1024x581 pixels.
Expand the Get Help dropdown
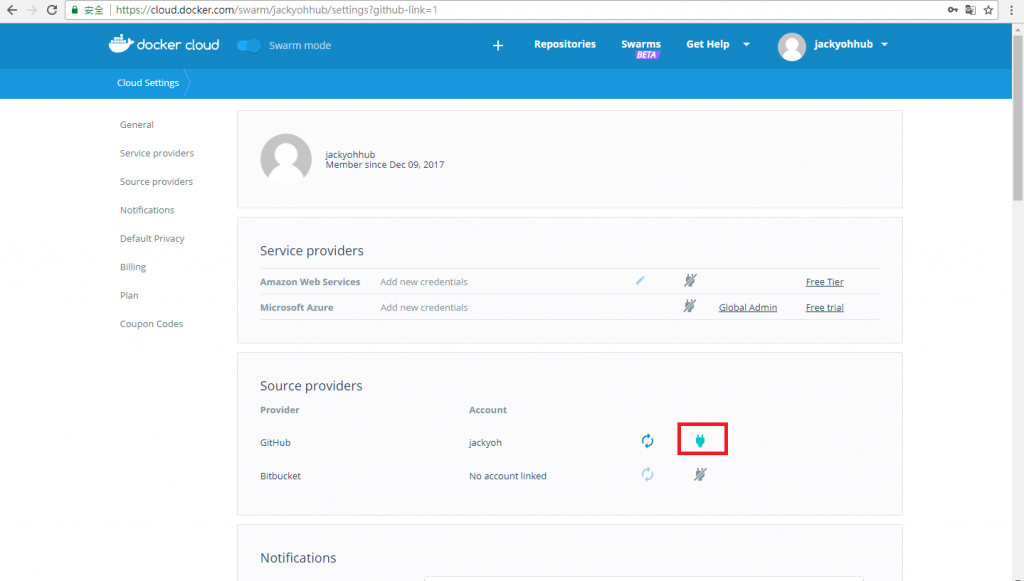tap(718, 44)
